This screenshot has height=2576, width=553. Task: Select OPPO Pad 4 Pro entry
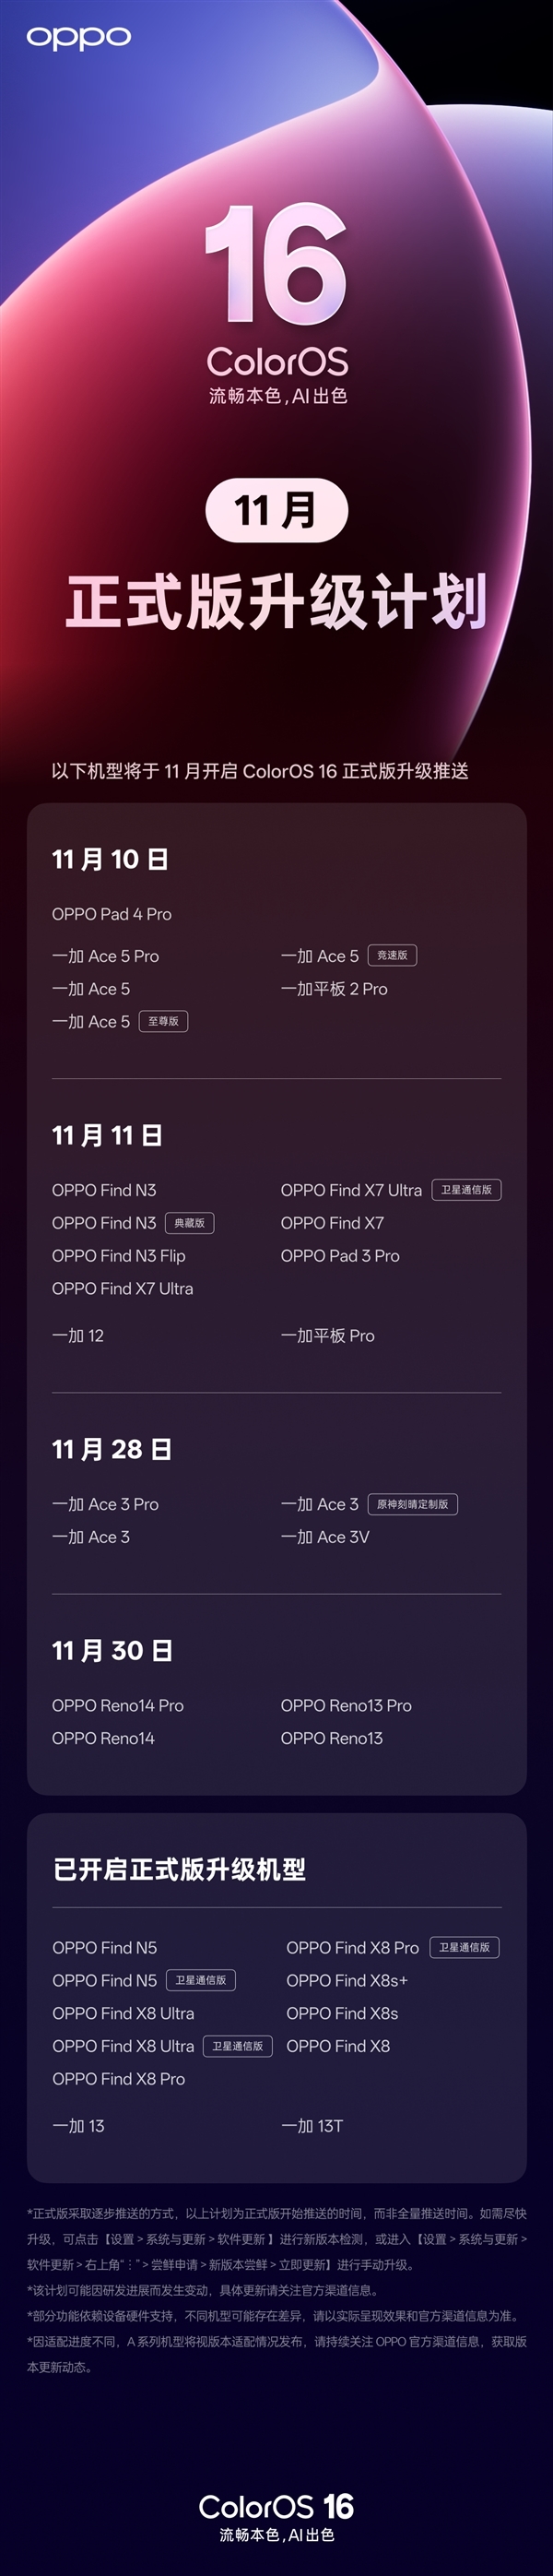[x=112, y=914]
